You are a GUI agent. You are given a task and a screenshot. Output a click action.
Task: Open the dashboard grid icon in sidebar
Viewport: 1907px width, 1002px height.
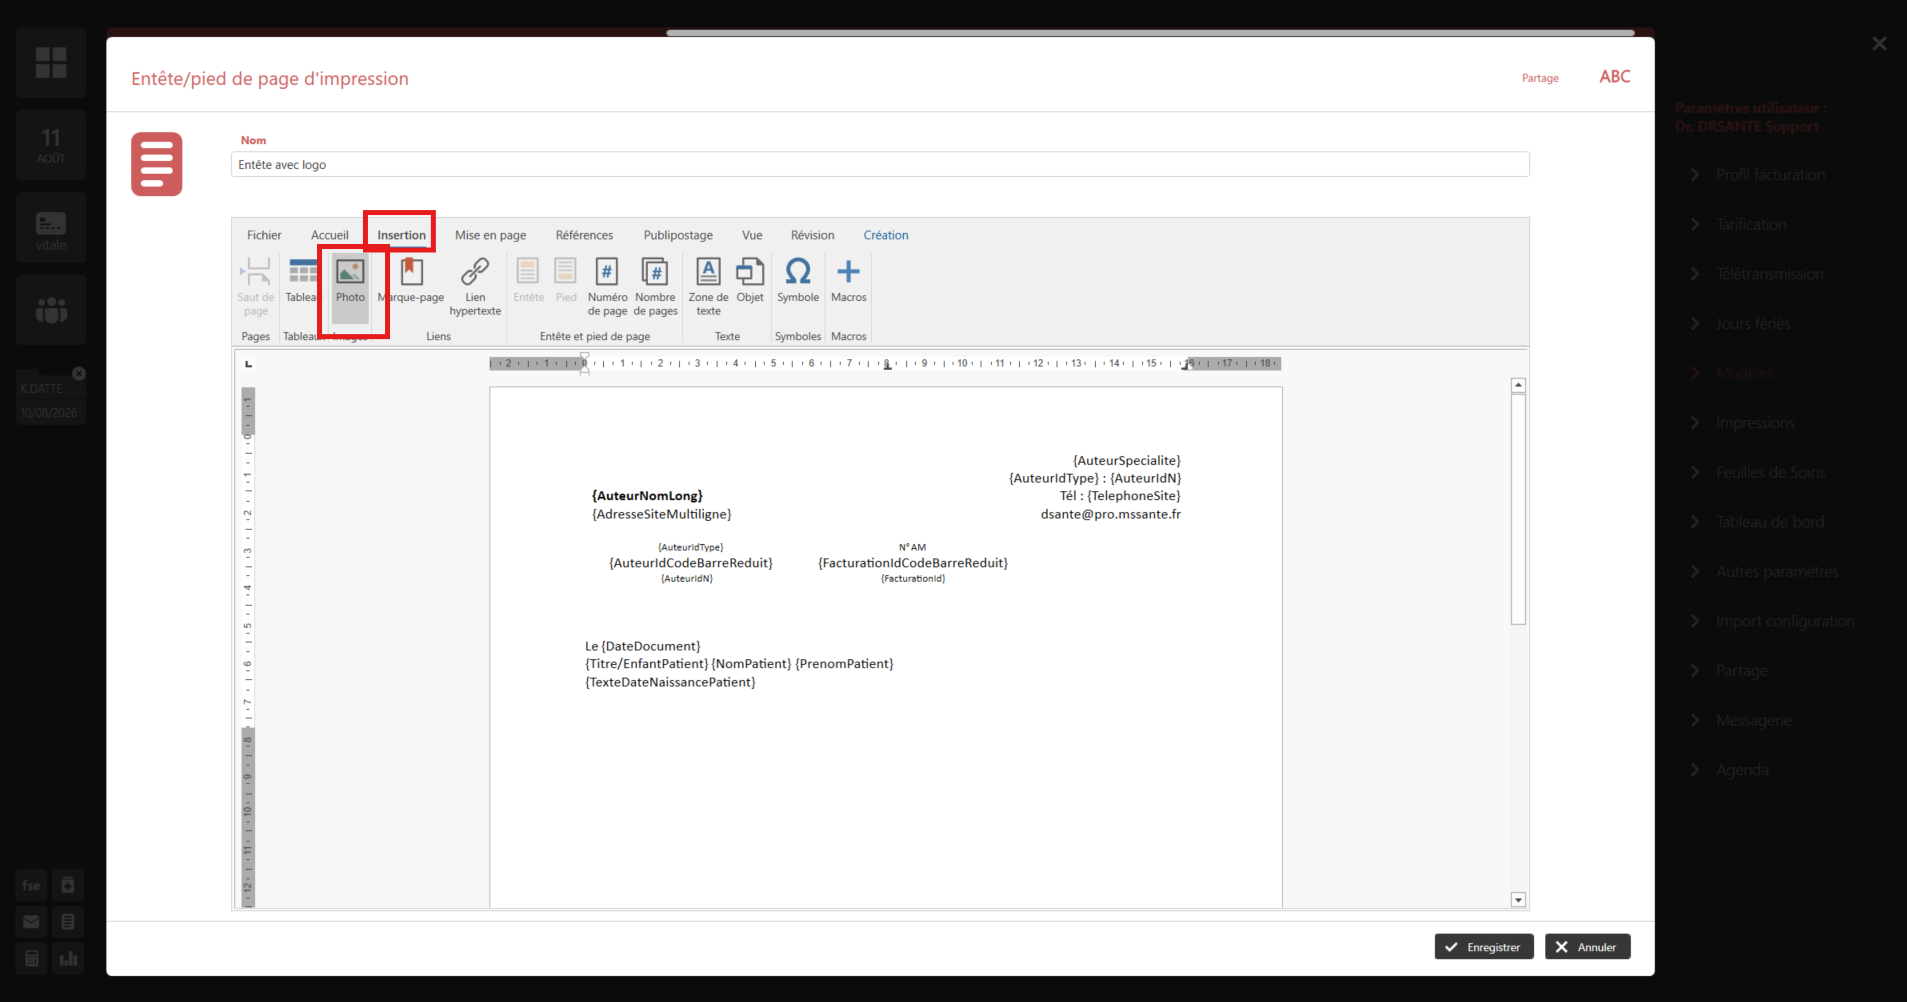(x=51, y=63)
